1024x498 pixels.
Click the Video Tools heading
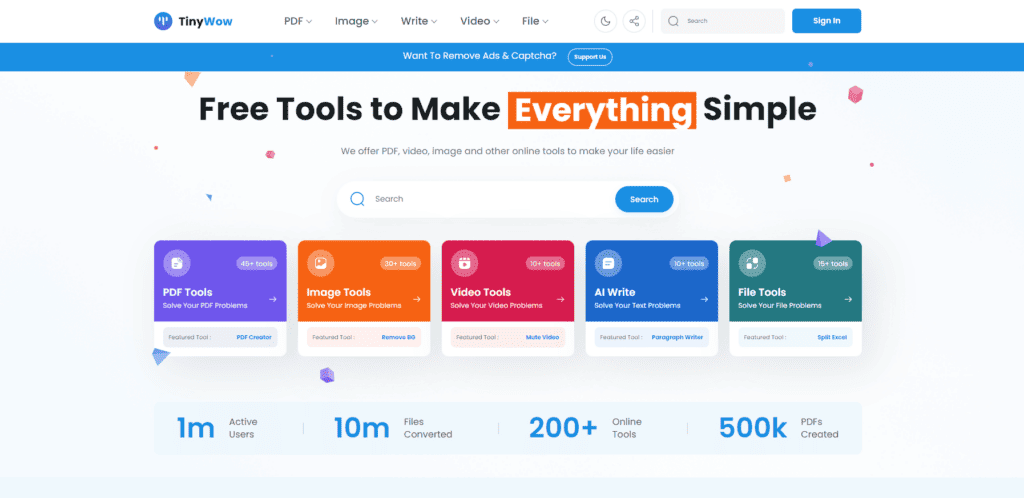[x=481, y=292]
